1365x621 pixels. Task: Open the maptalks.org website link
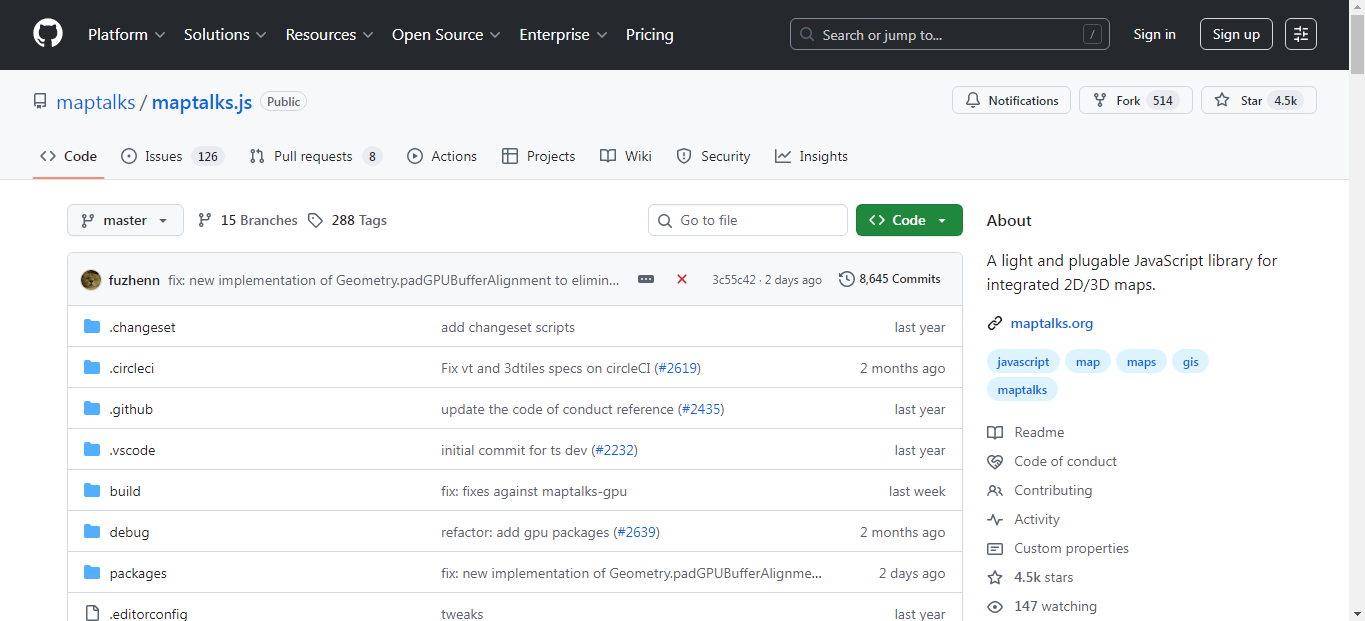tap(1052, 323)
